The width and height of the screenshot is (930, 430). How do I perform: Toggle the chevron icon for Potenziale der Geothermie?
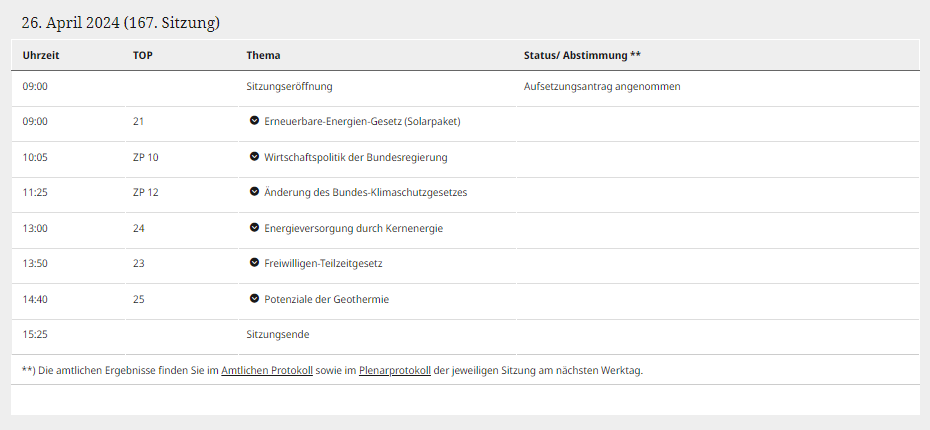coord(255,299)
